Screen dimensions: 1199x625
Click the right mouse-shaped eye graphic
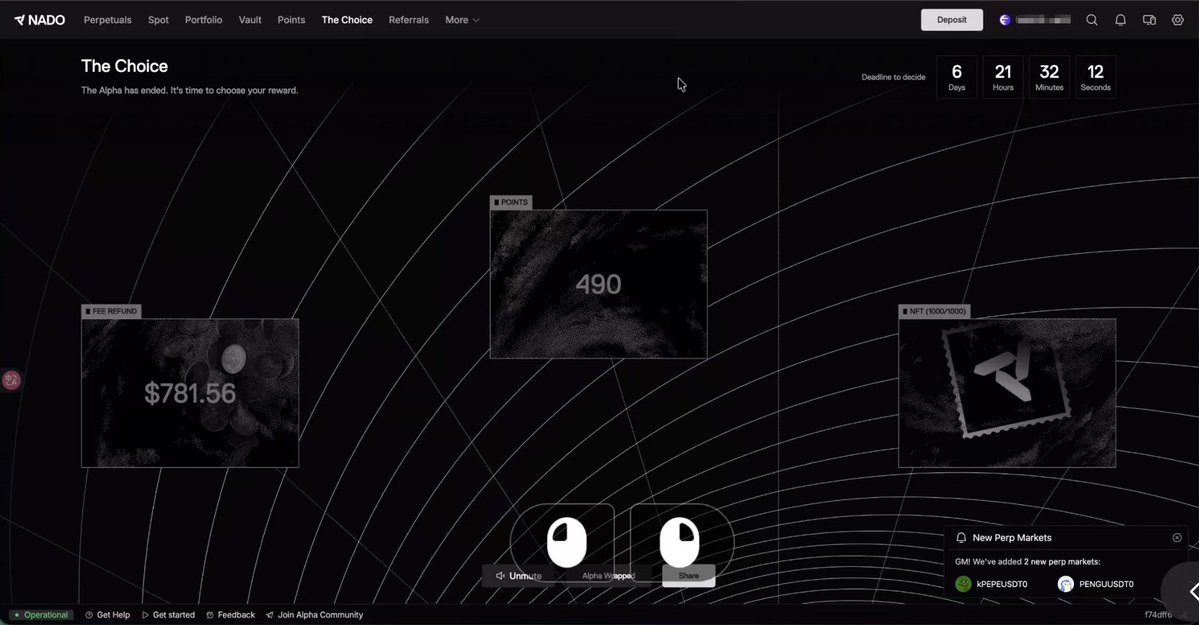[x=679, y=542]
